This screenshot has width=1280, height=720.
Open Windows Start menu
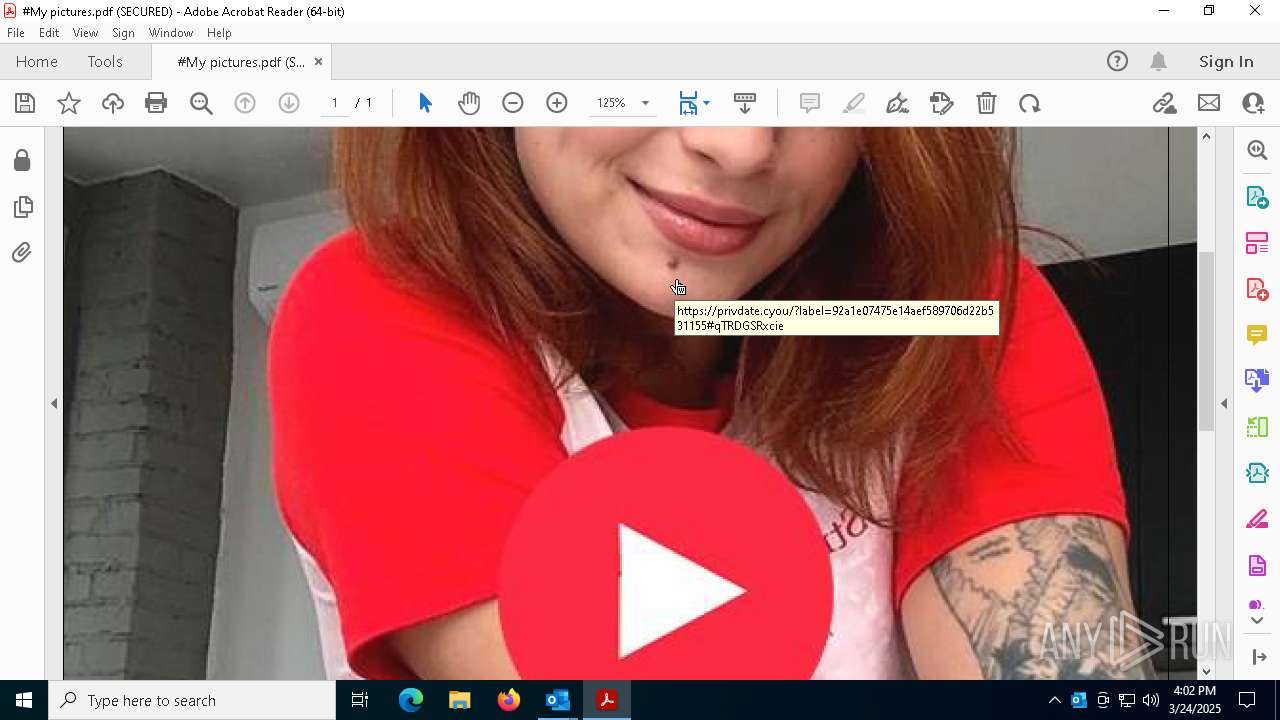point(24,700)
